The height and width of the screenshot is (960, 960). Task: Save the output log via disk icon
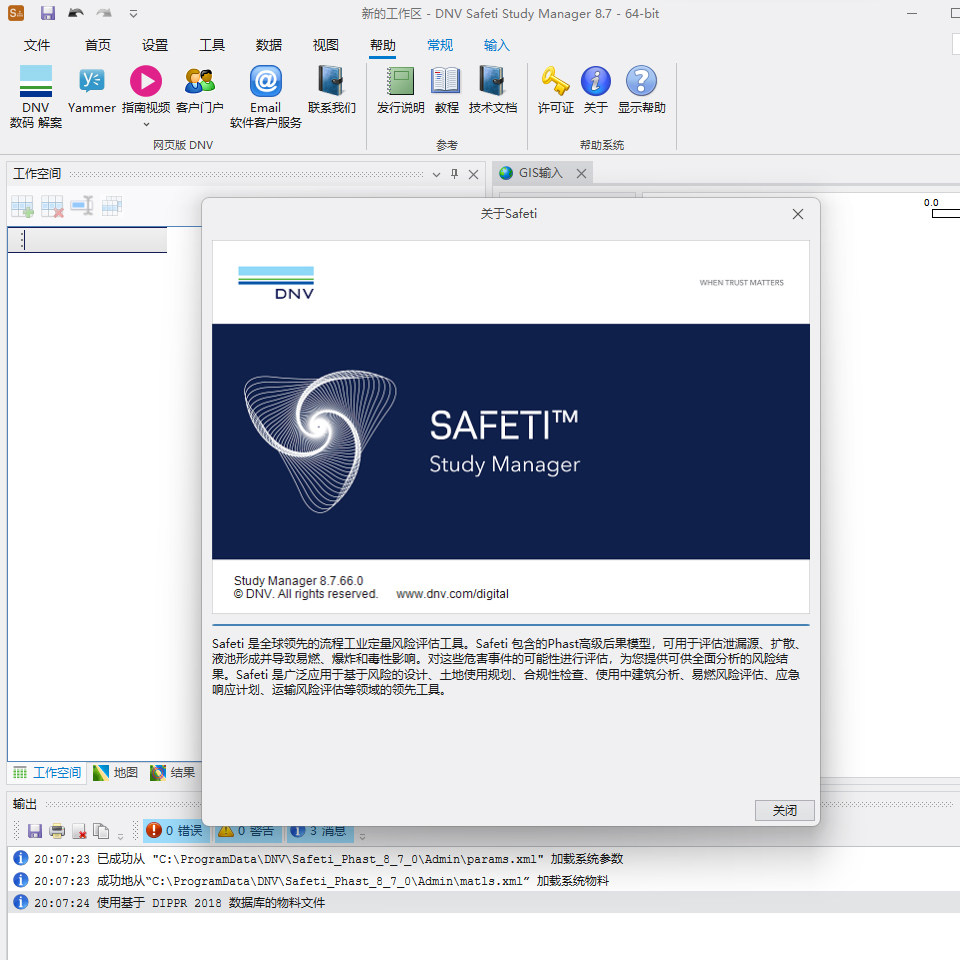point(35,831)
